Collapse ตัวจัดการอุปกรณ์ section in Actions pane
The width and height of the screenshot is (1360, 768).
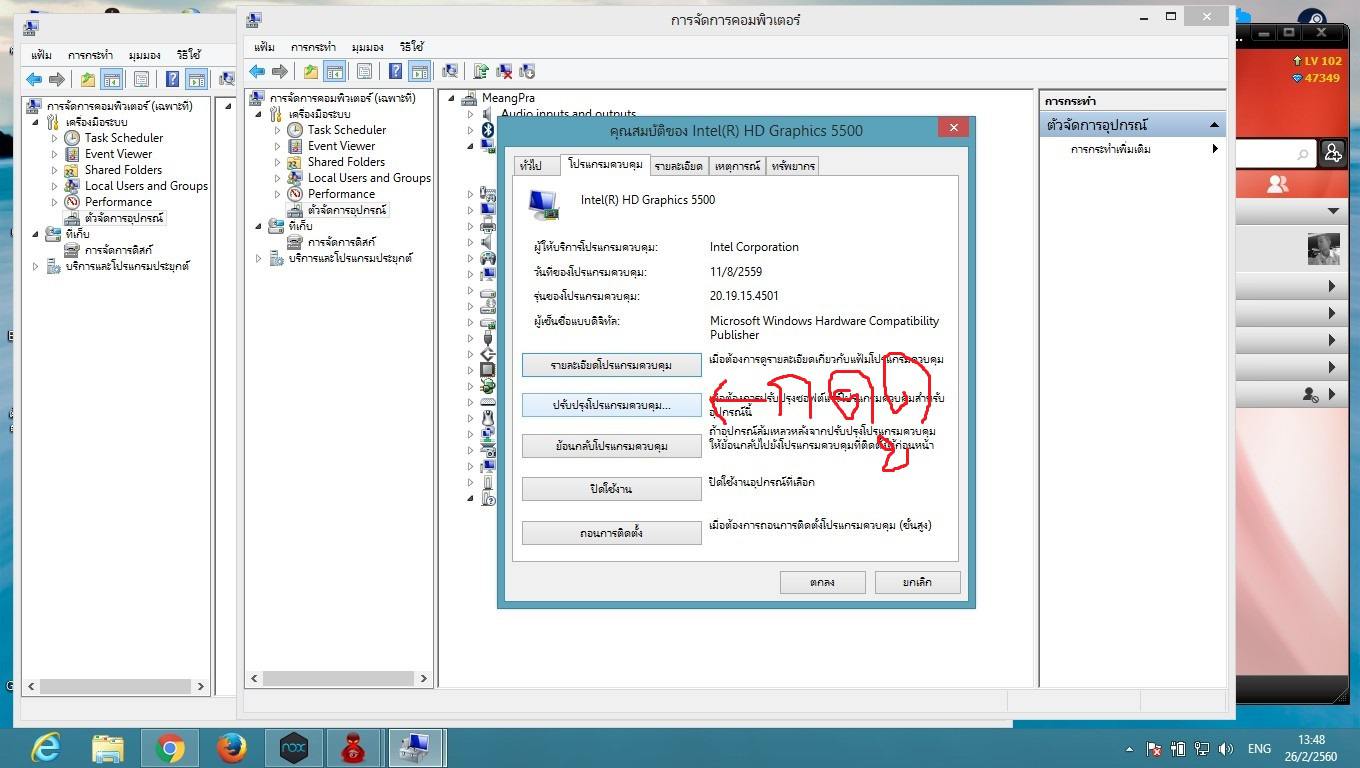pyautogui.click(x=1214, y=125)
